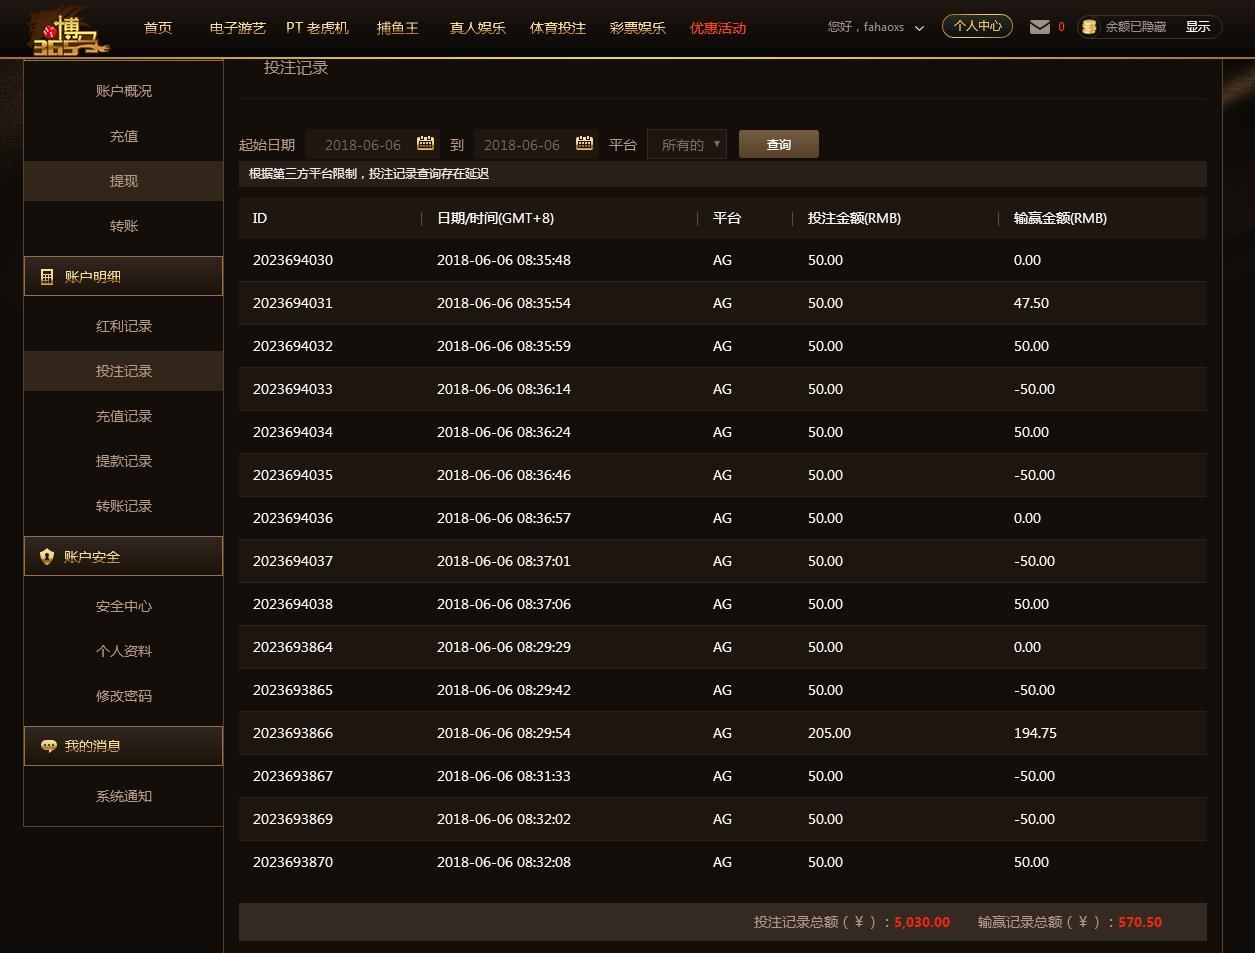The image size is (1255, 953).
Task: Open 修改密码 in sidebar
Action: 124,696
